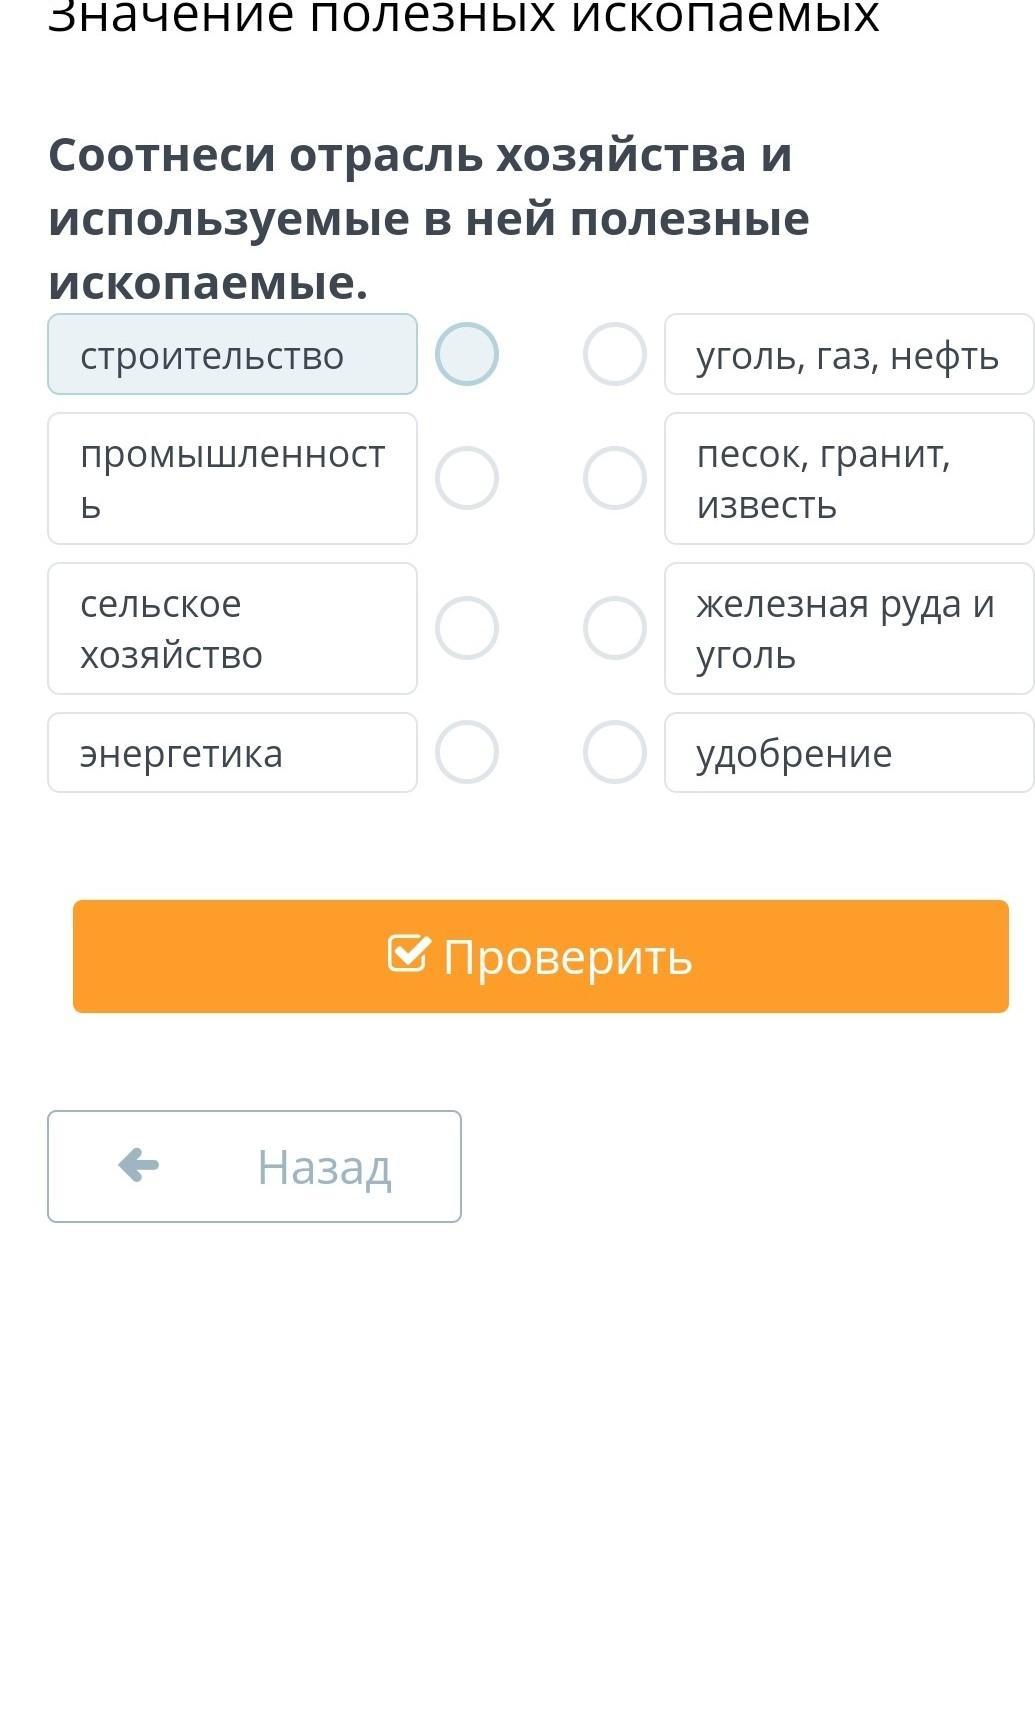Pick the circle beside уголь, газ, нефть
Screen dimensions: 1035x1713
tap(615, 354)
